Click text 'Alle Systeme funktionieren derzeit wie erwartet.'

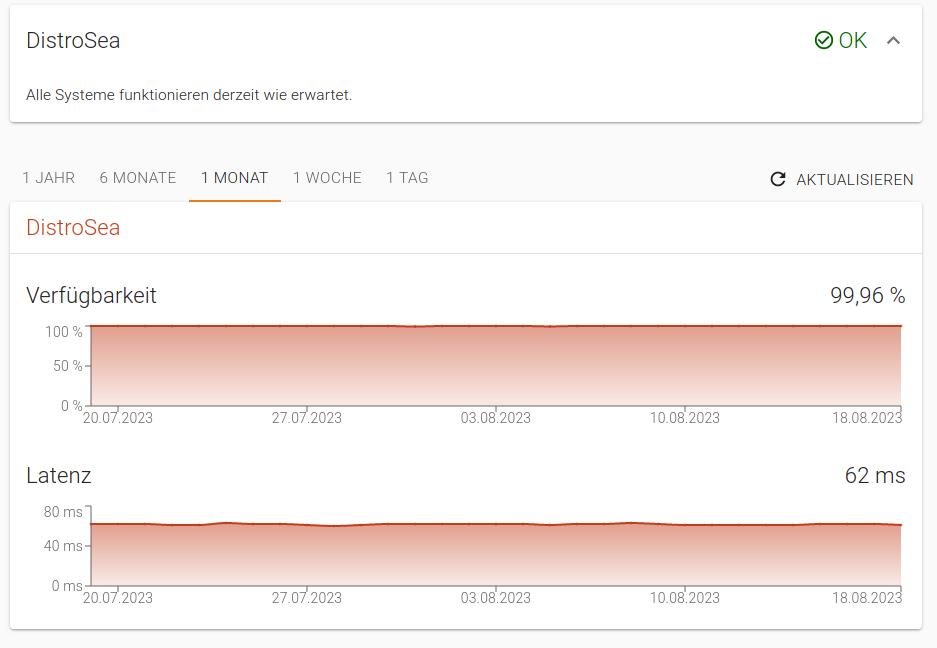point(189,94)
